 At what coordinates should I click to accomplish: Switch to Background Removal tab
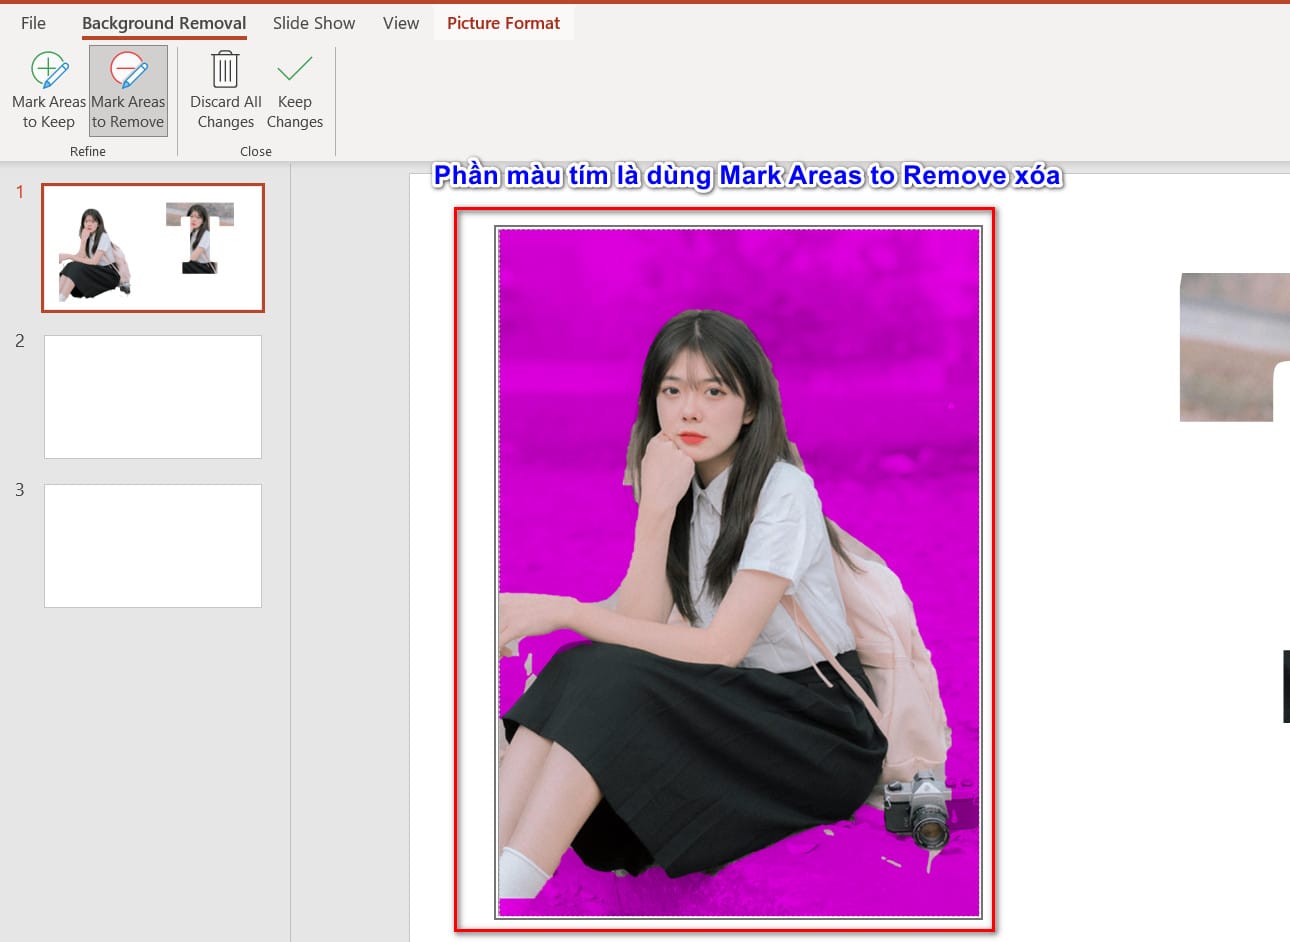click(164, 23)
